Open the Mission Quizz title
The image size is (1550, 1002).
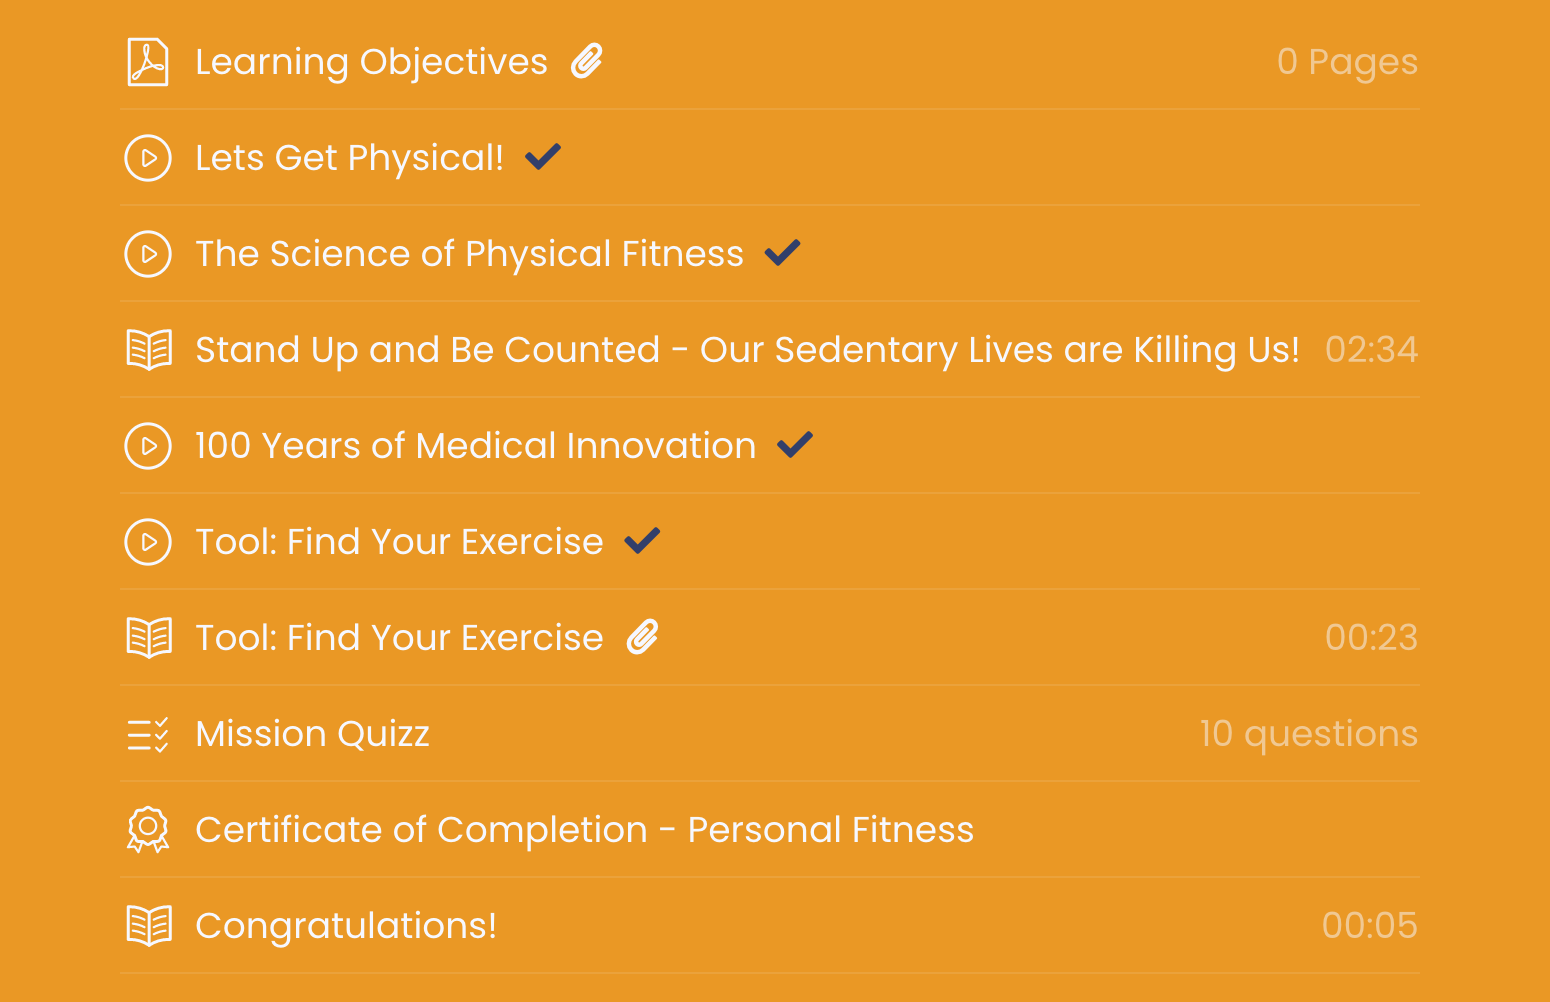(x=312, y=734)
